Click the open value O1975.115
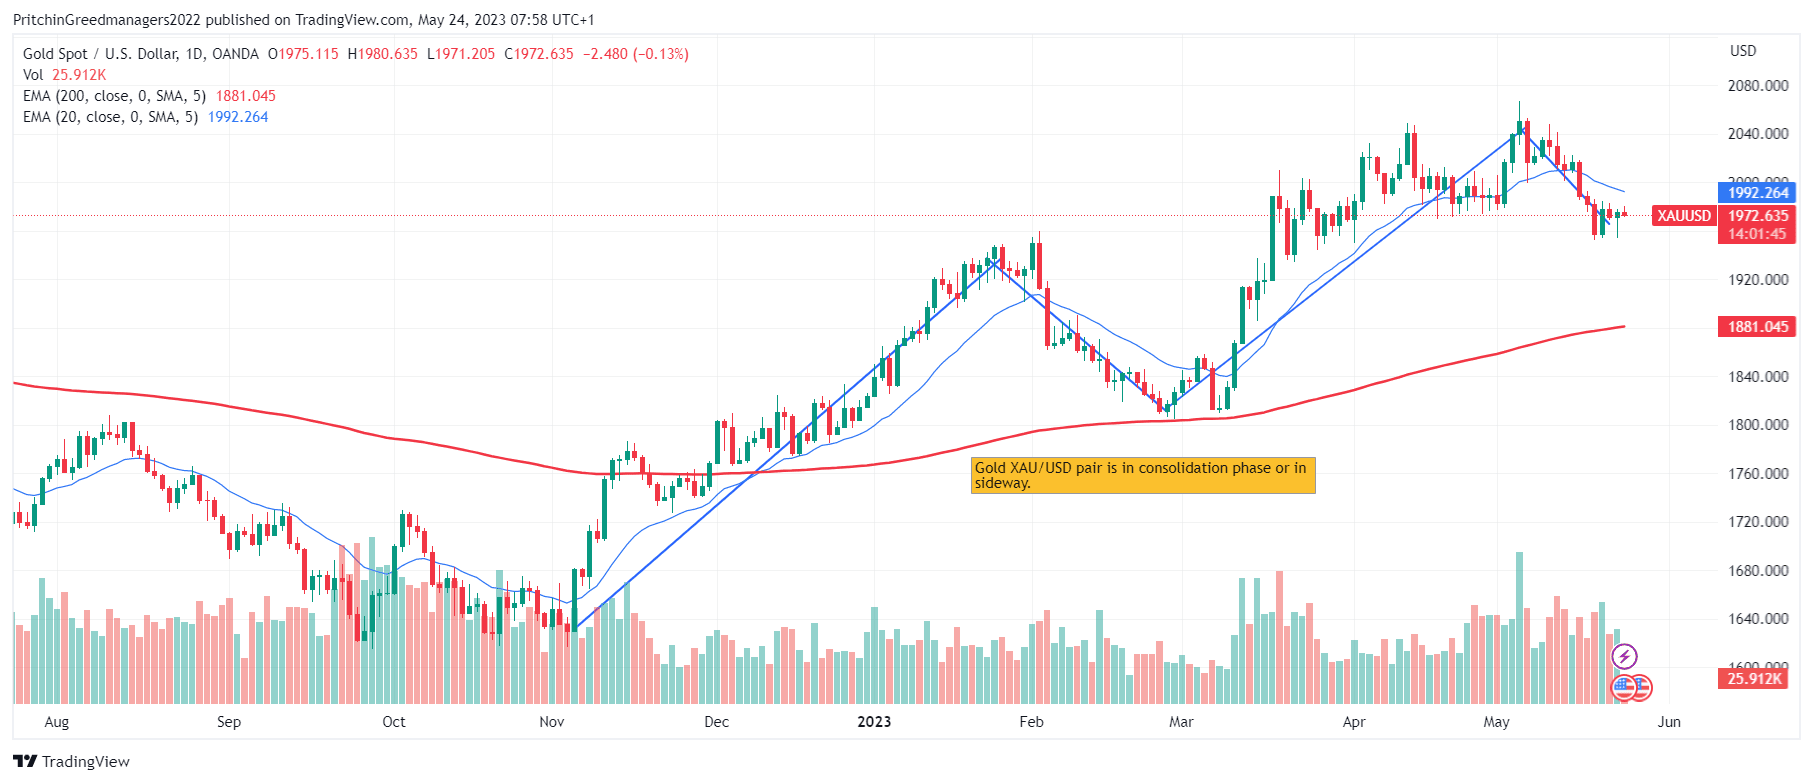 click(303, 54)
